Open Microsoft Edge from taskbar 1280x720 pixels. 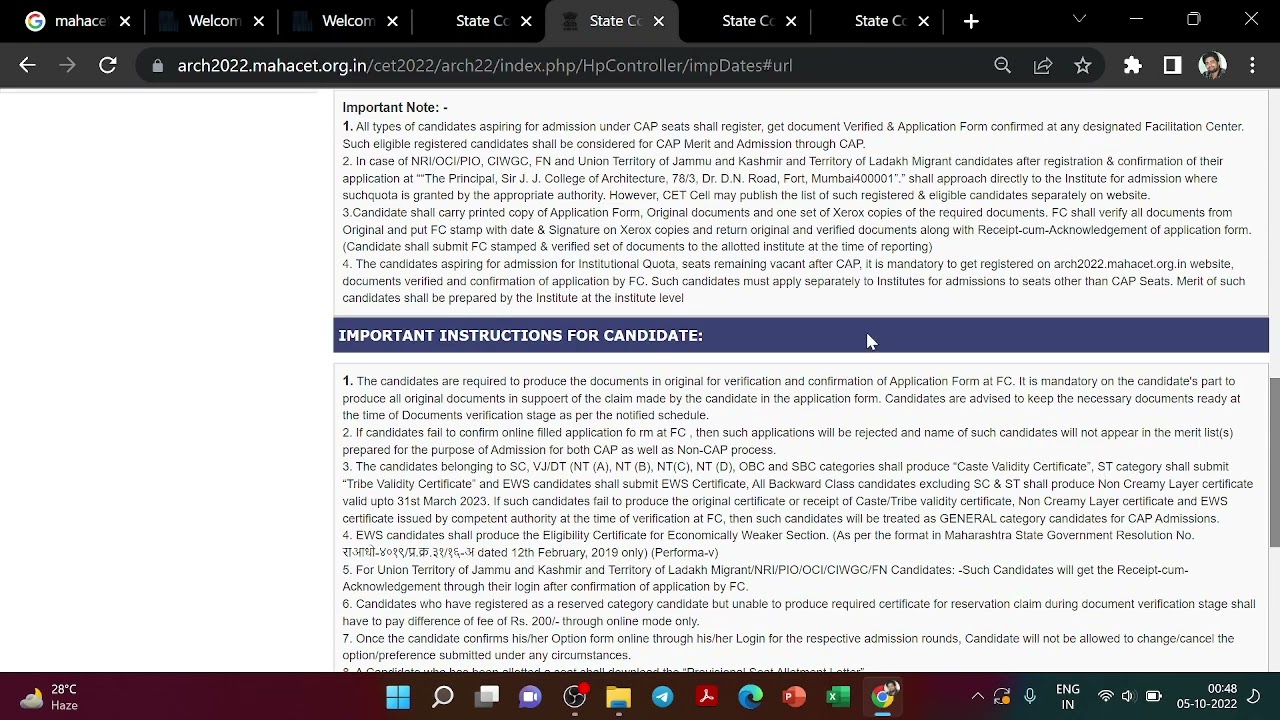click(750, 697)
